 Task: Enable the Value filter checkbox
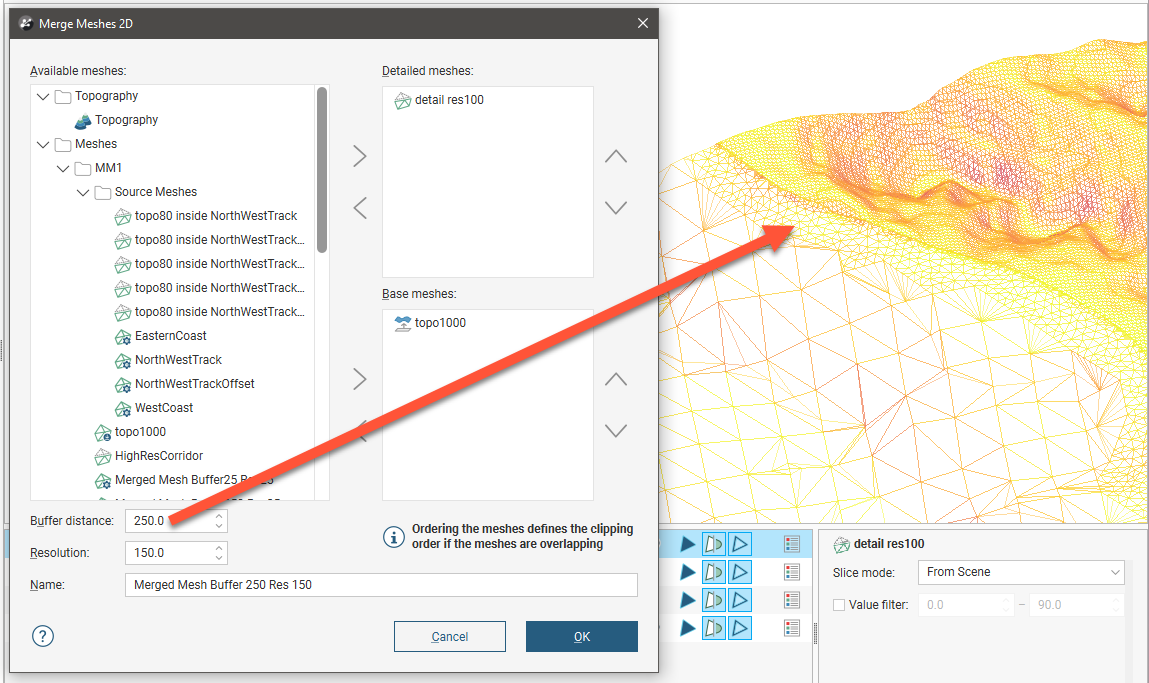839,605
